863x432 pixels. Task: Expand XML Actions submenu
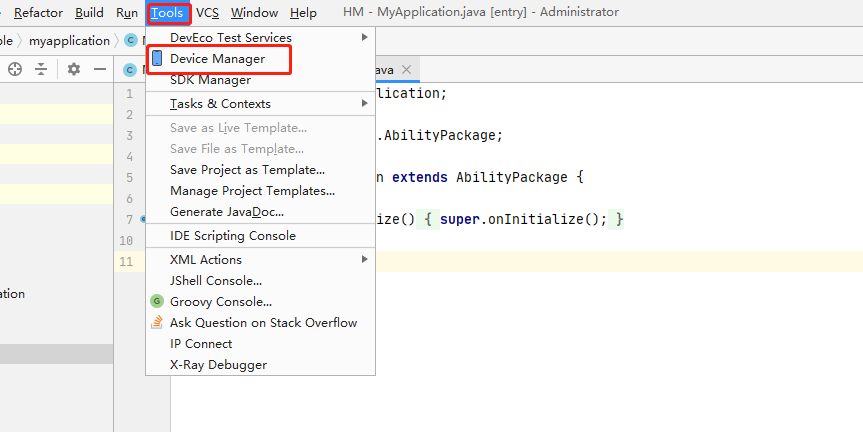(260, 259)
